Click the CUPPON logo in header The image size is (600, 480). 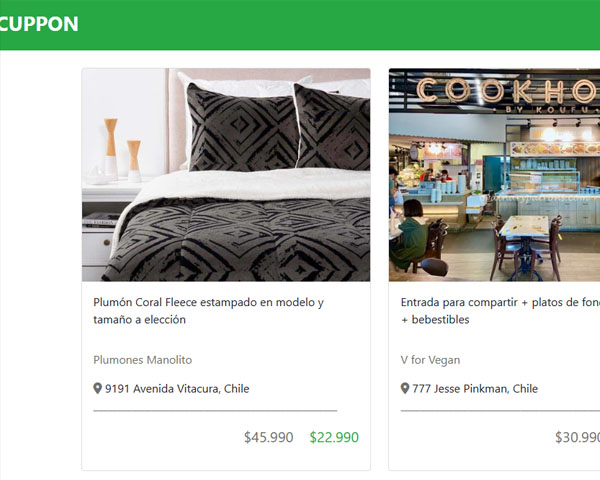[x=40, y=24]
